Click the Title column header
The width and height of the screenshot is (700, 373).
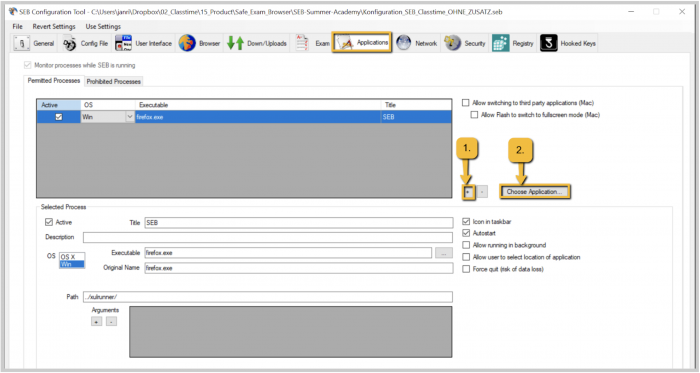pyautogui.click(x=416, y=105)
